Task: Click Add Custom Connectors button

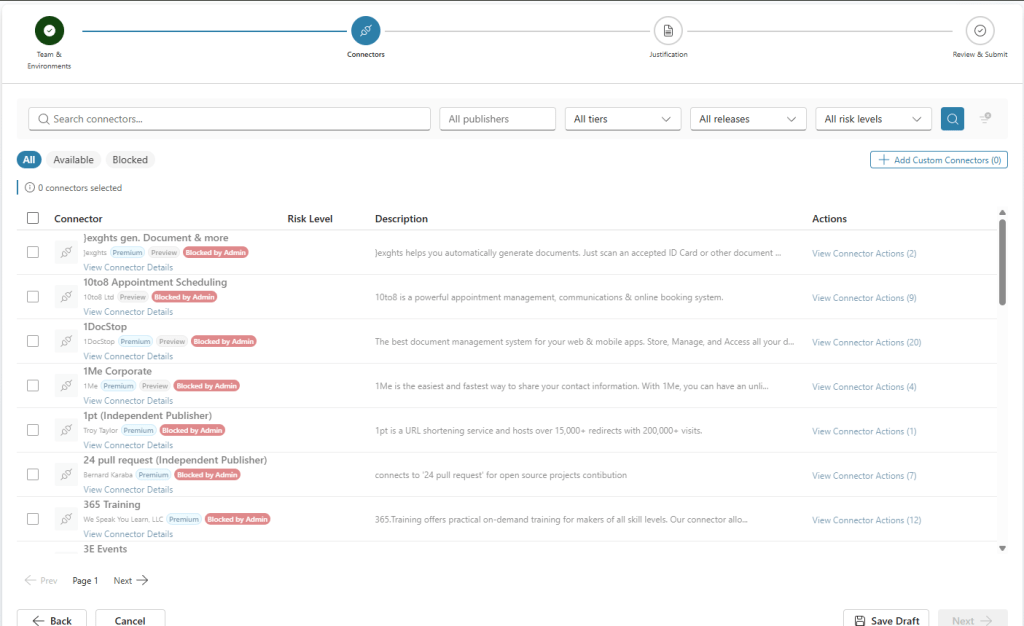Action: pyautogui.click(x=938, y=160)
